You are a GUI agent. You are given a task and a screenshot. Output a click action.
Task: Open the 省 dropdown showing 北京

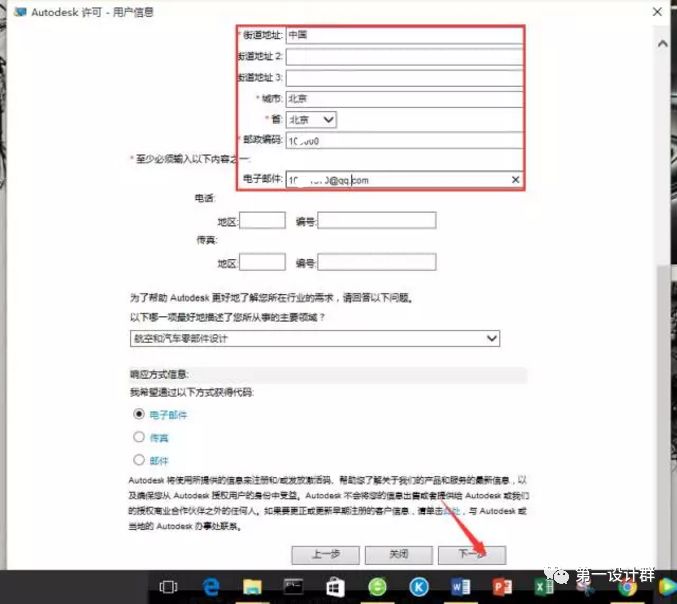tap(311, 120)
